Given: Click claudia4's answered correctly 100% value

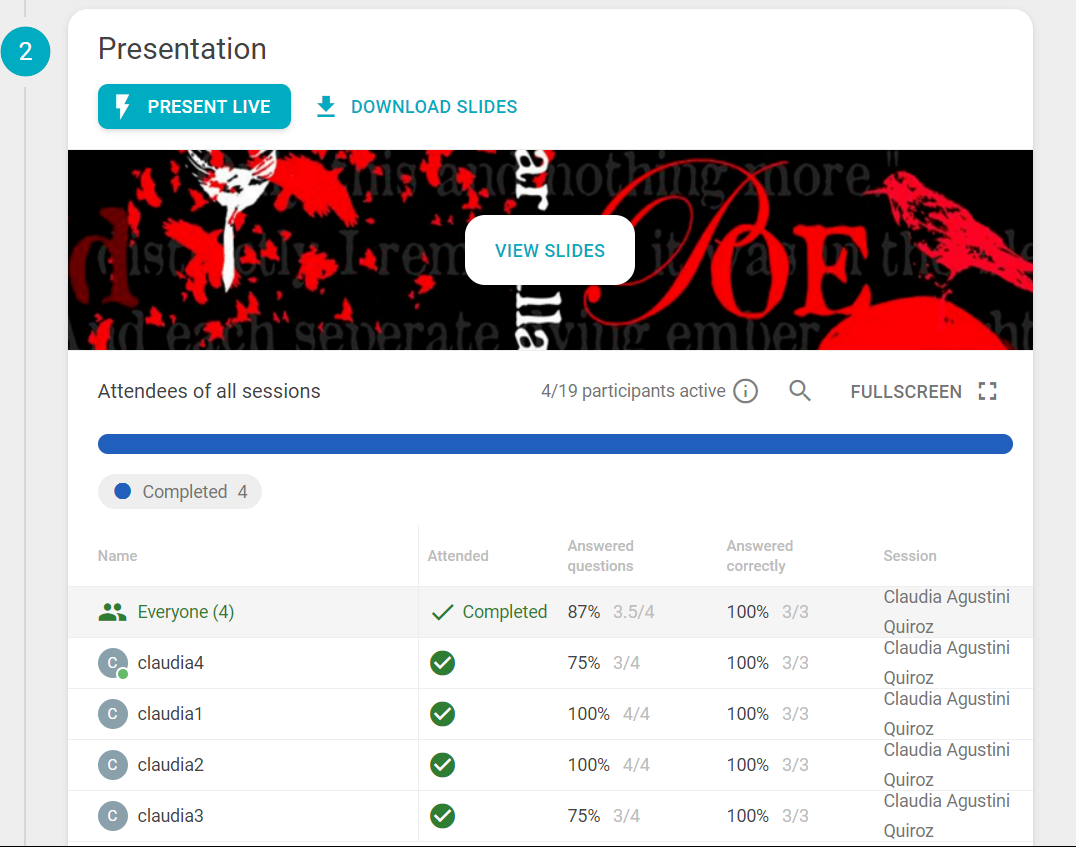Looking at the screenshot, I should coord(748,663).
